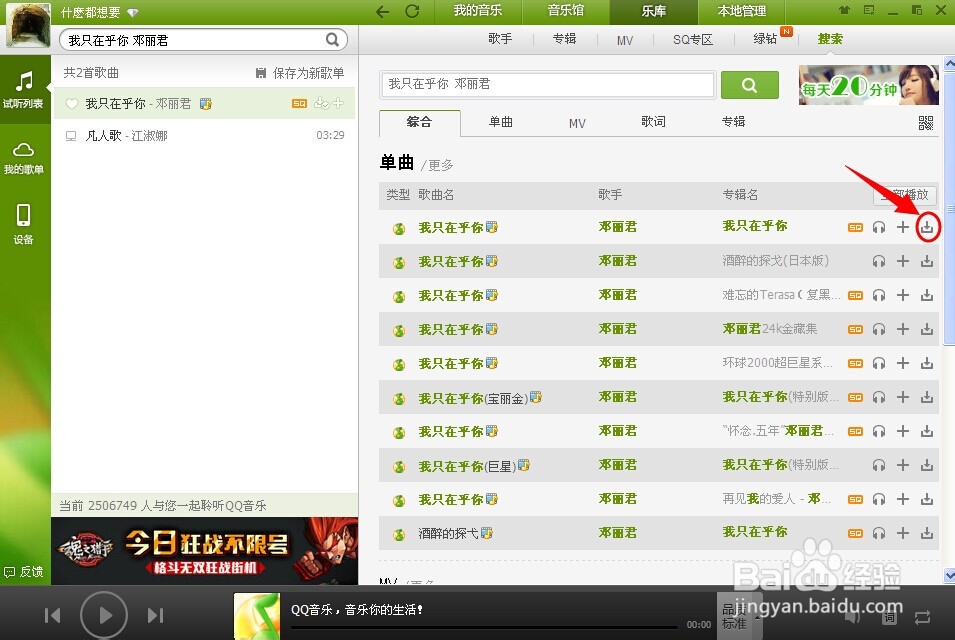The height and width of the screenshot is (640, 955).
Task: Click the headphone audition icon on first result
Action: point(879,227)
